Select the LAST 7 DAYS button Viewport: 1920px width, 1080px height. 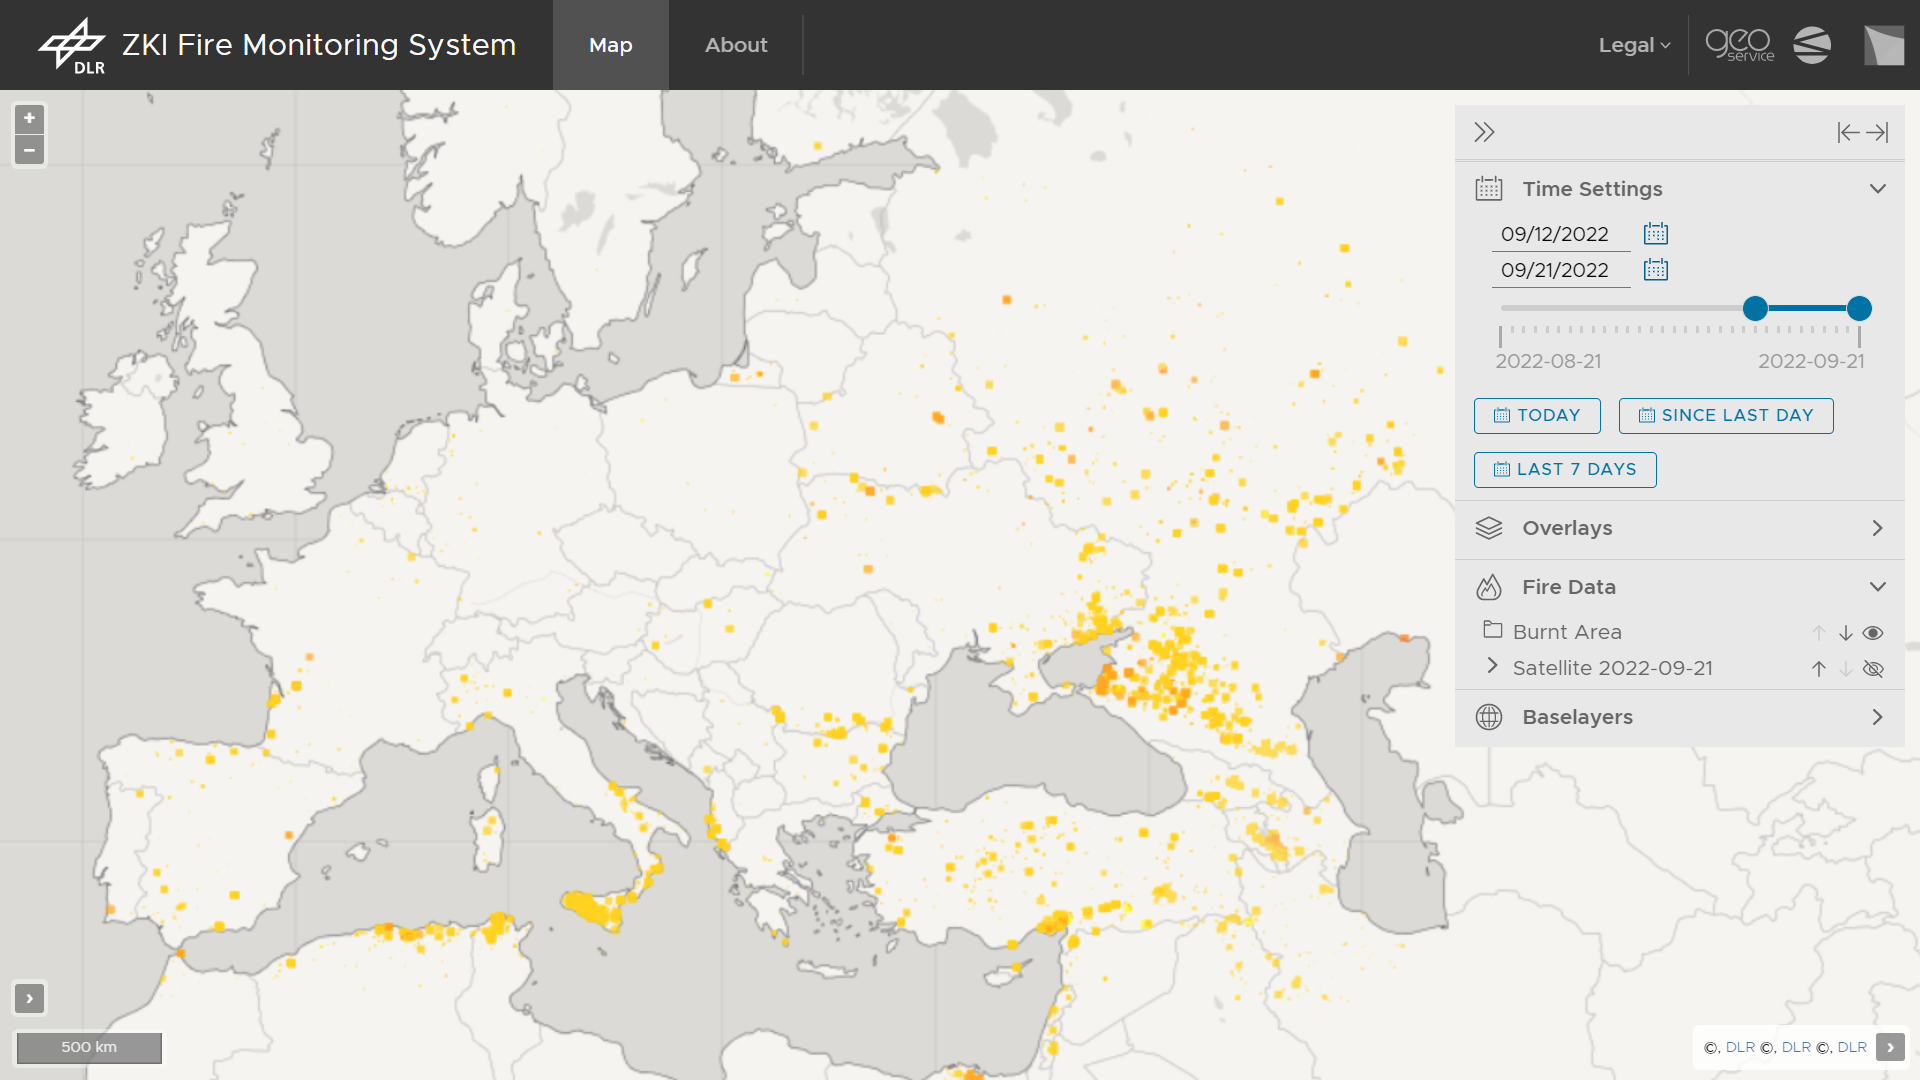(x=1565, y=470)
